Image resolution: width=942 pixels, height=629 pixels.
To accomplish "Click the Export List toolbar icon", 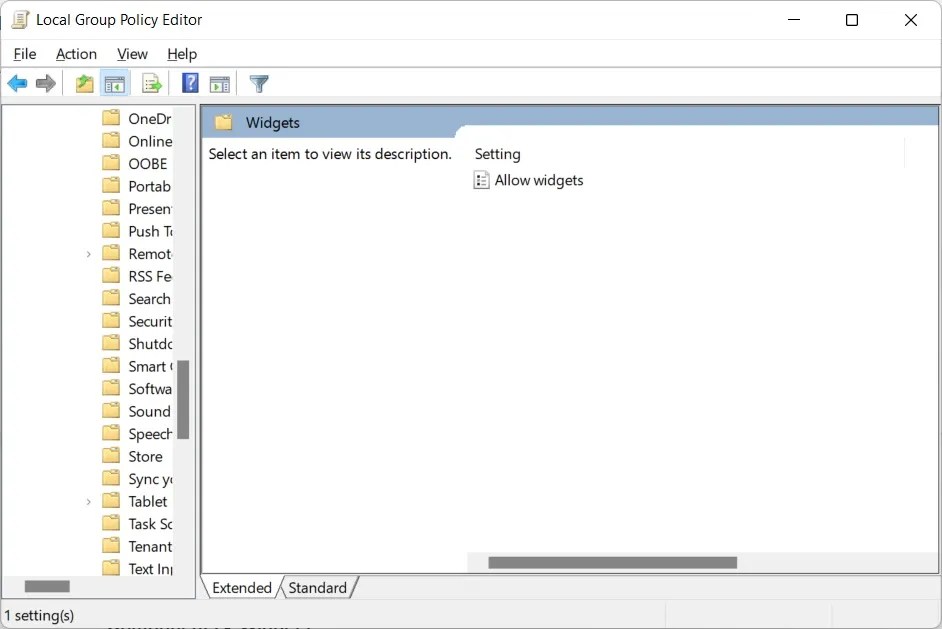I will (x=151, y=83).
